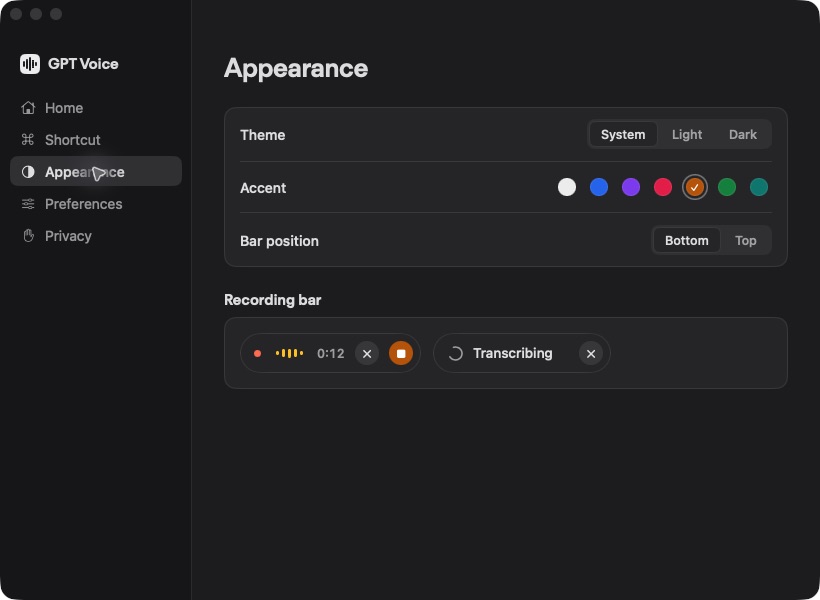Select the checked orange accent color
This screenshot has width=820, height=600.
click(694, 187)
